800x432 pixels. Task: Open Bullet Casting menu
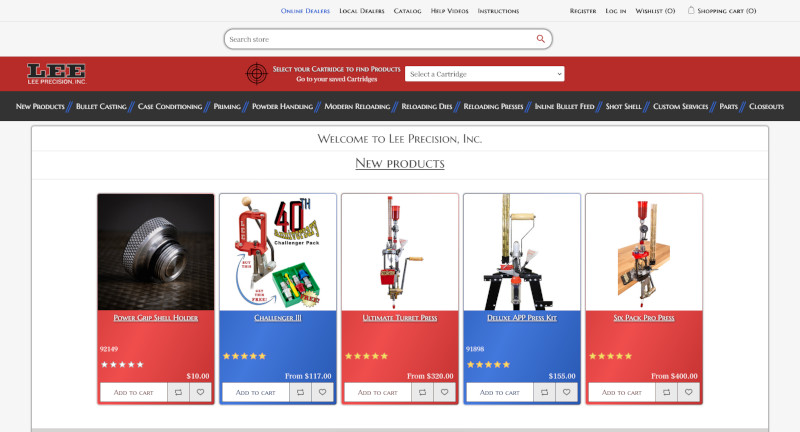tap(101, 106)
